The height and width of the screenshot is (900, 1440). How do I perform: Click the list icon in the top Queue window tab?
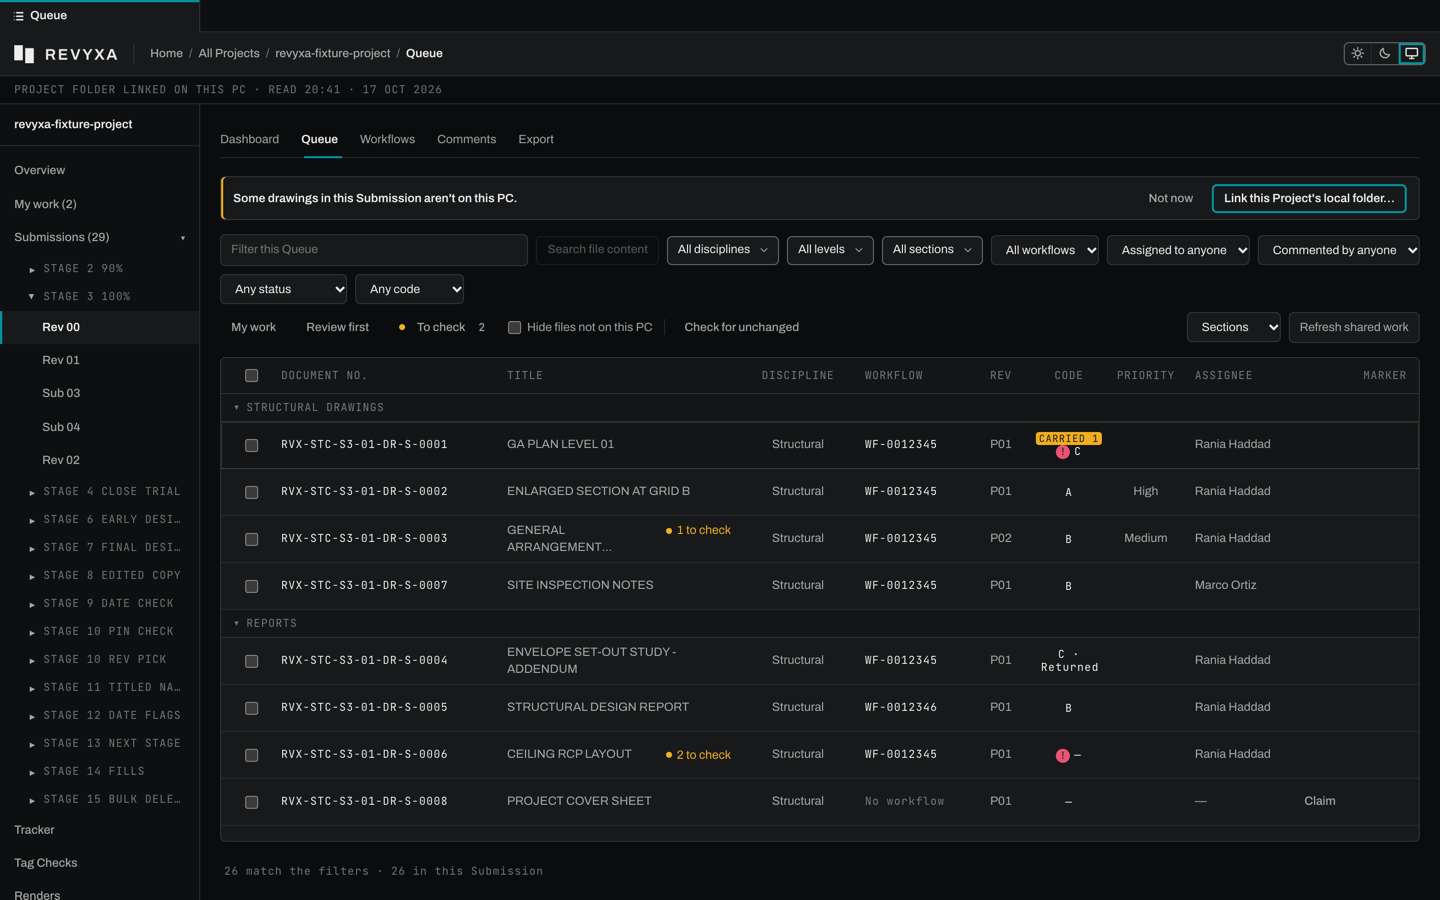pyautogui.click(x=19, y=16)
